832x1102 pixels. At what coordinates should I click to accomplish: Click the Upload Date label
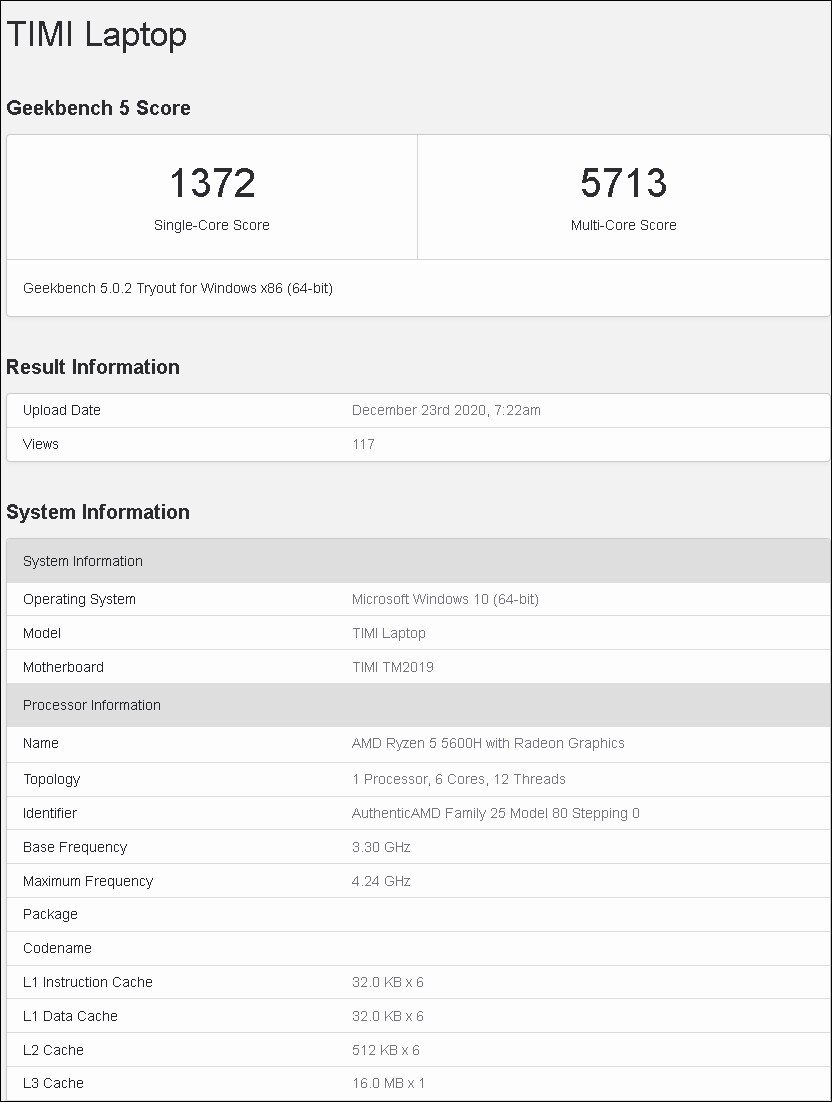(x=62, y=410)
